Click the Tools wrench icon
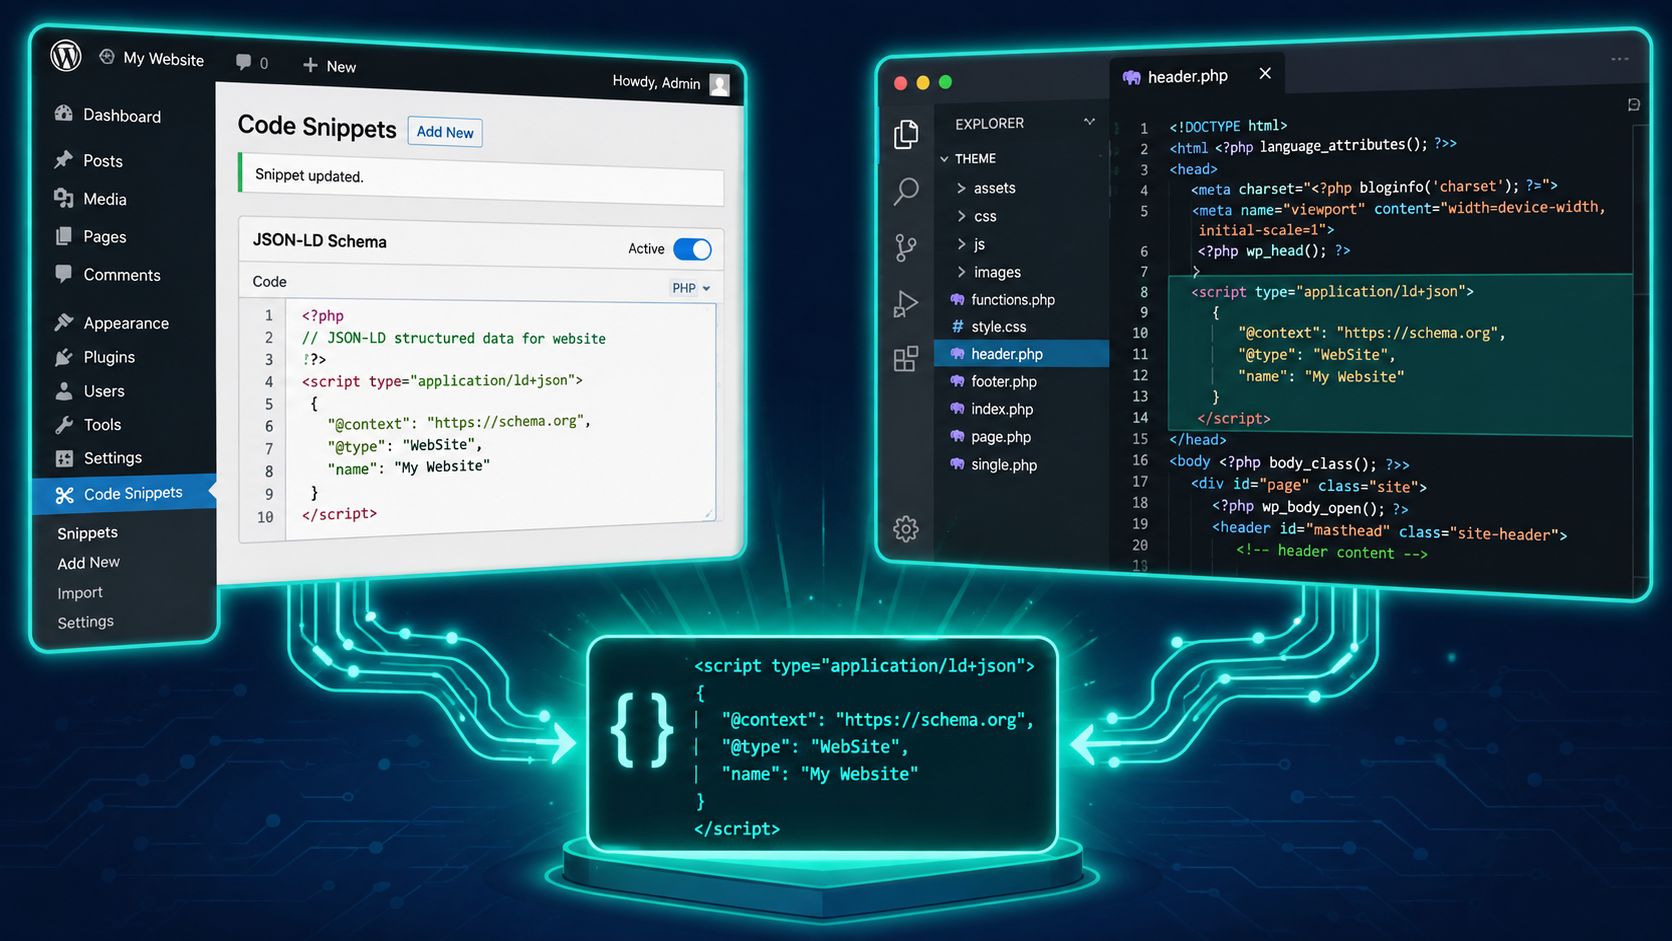This screenshot has height=941, width=1672. pos(64,425)
